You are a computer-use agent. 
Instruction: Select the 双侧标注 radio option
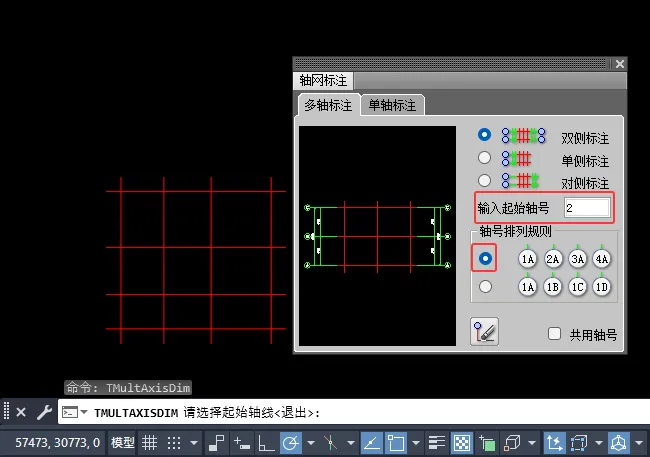point(484,135)
